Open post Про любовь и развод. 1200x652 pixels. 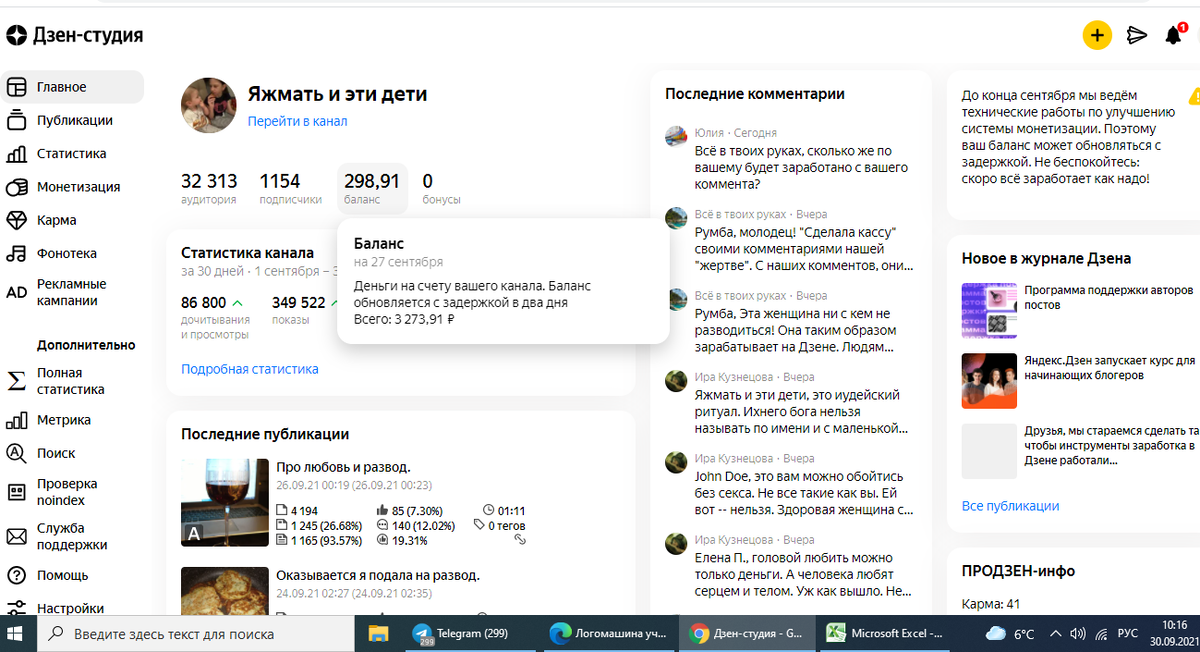pos(343,467)
